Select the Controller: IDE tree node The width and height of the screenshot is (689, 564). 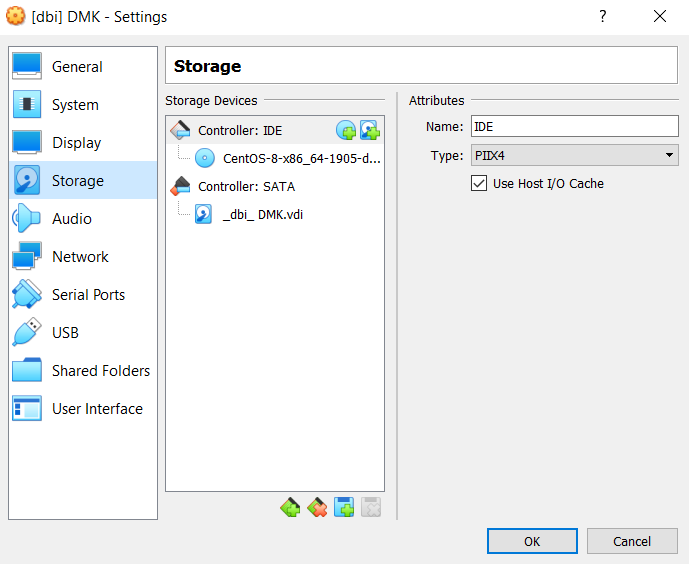(240, 130)
